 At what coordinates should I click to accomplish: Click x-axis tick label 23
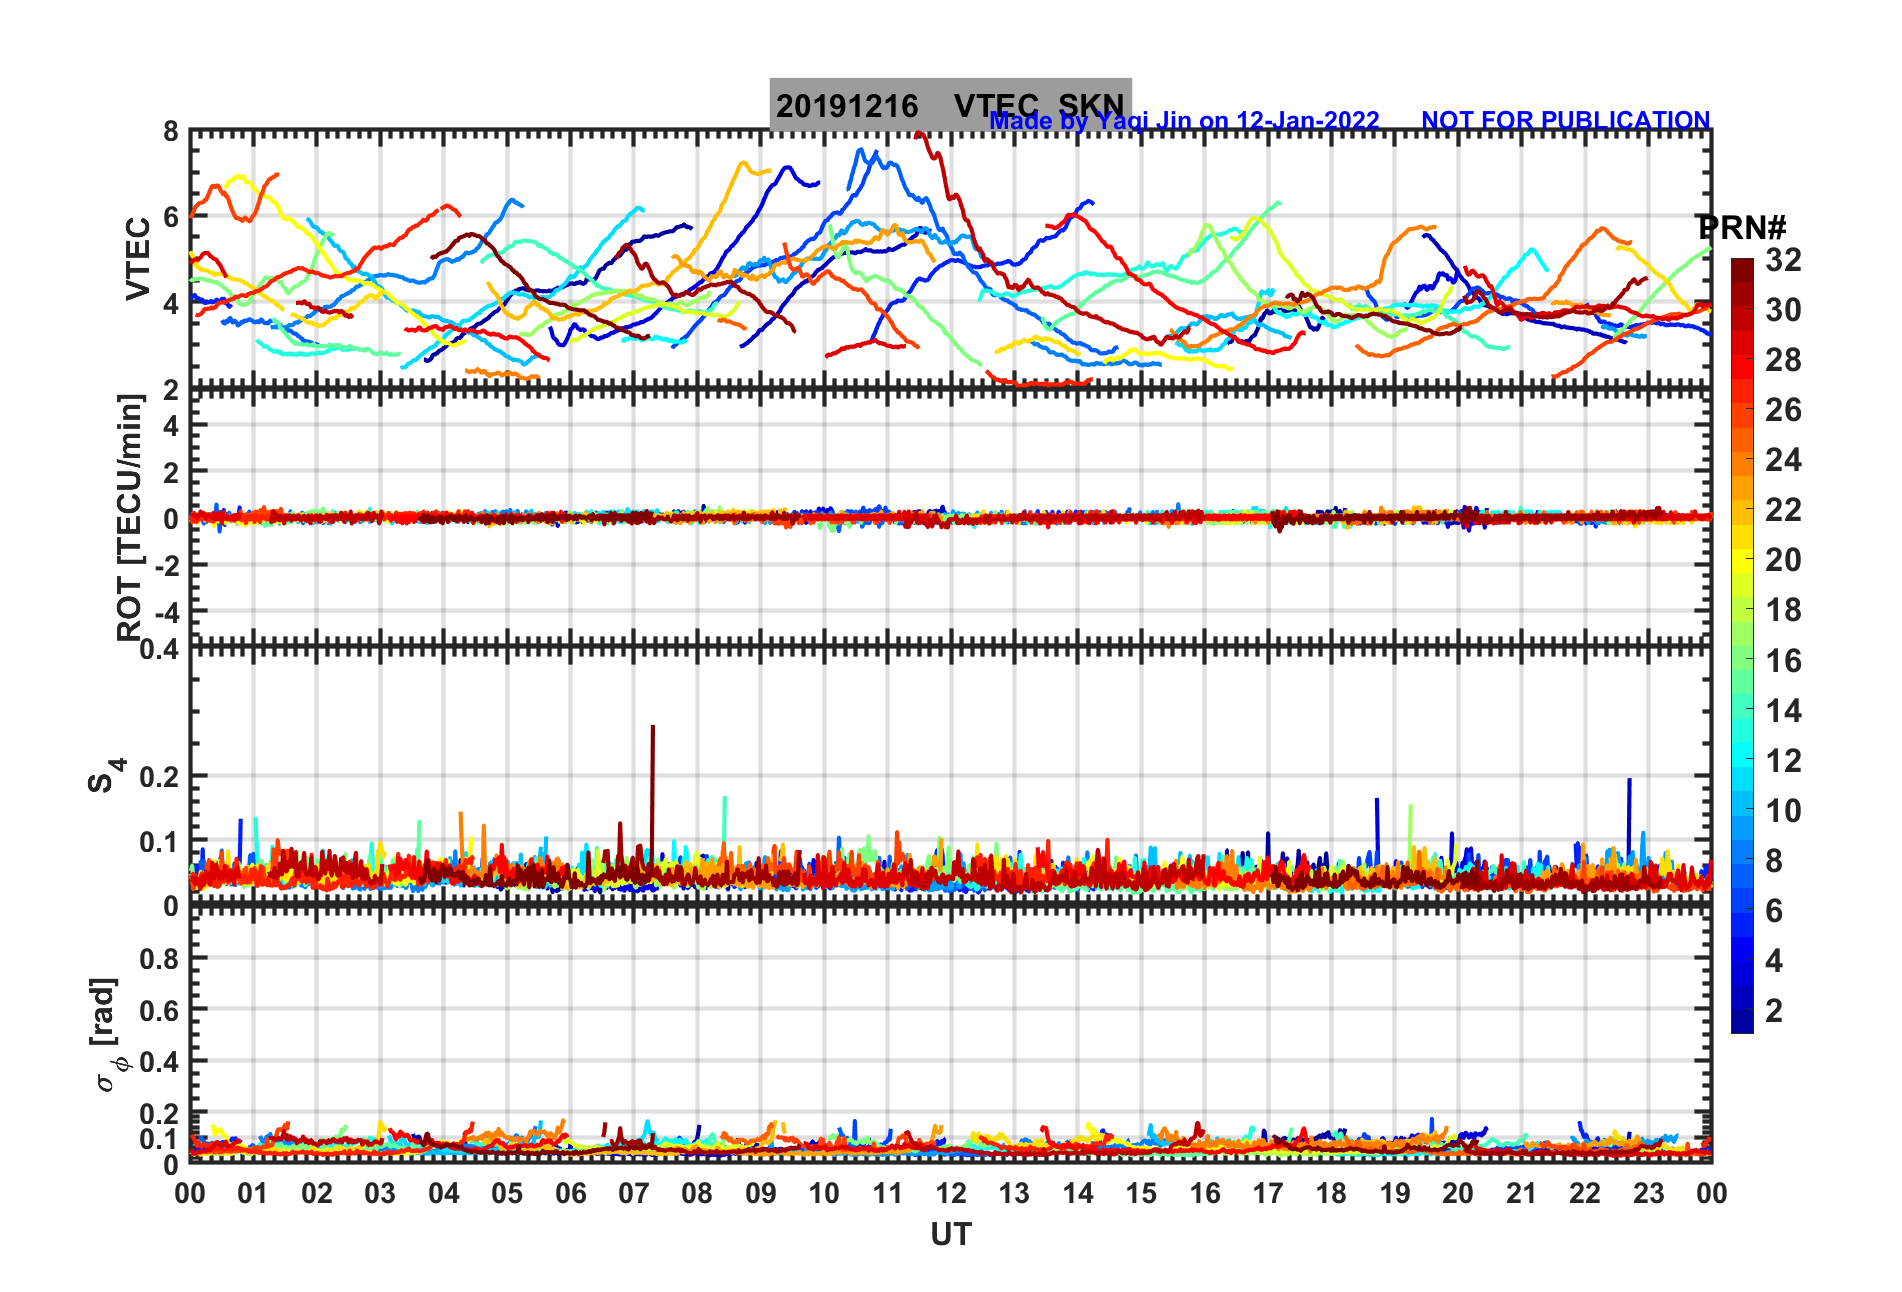1648,1193
